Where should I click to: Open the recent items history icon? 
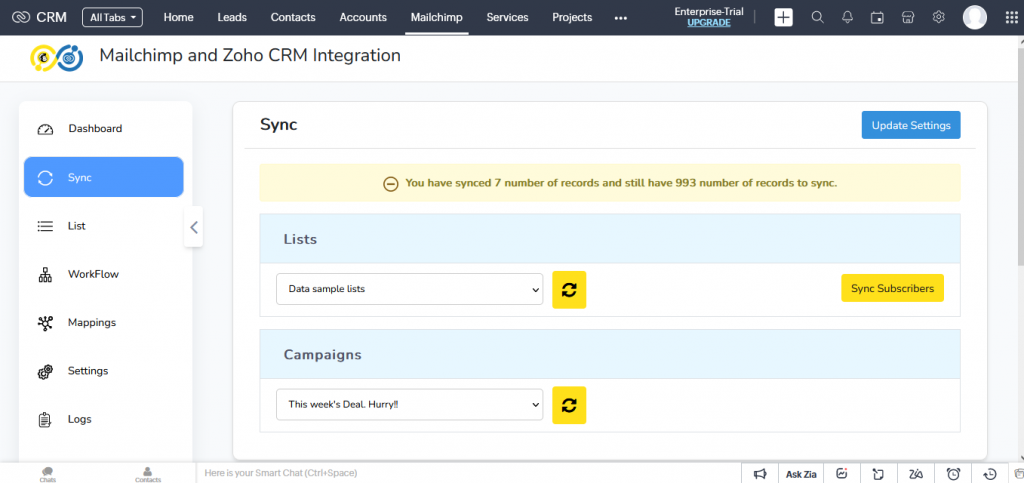(990, 474)
